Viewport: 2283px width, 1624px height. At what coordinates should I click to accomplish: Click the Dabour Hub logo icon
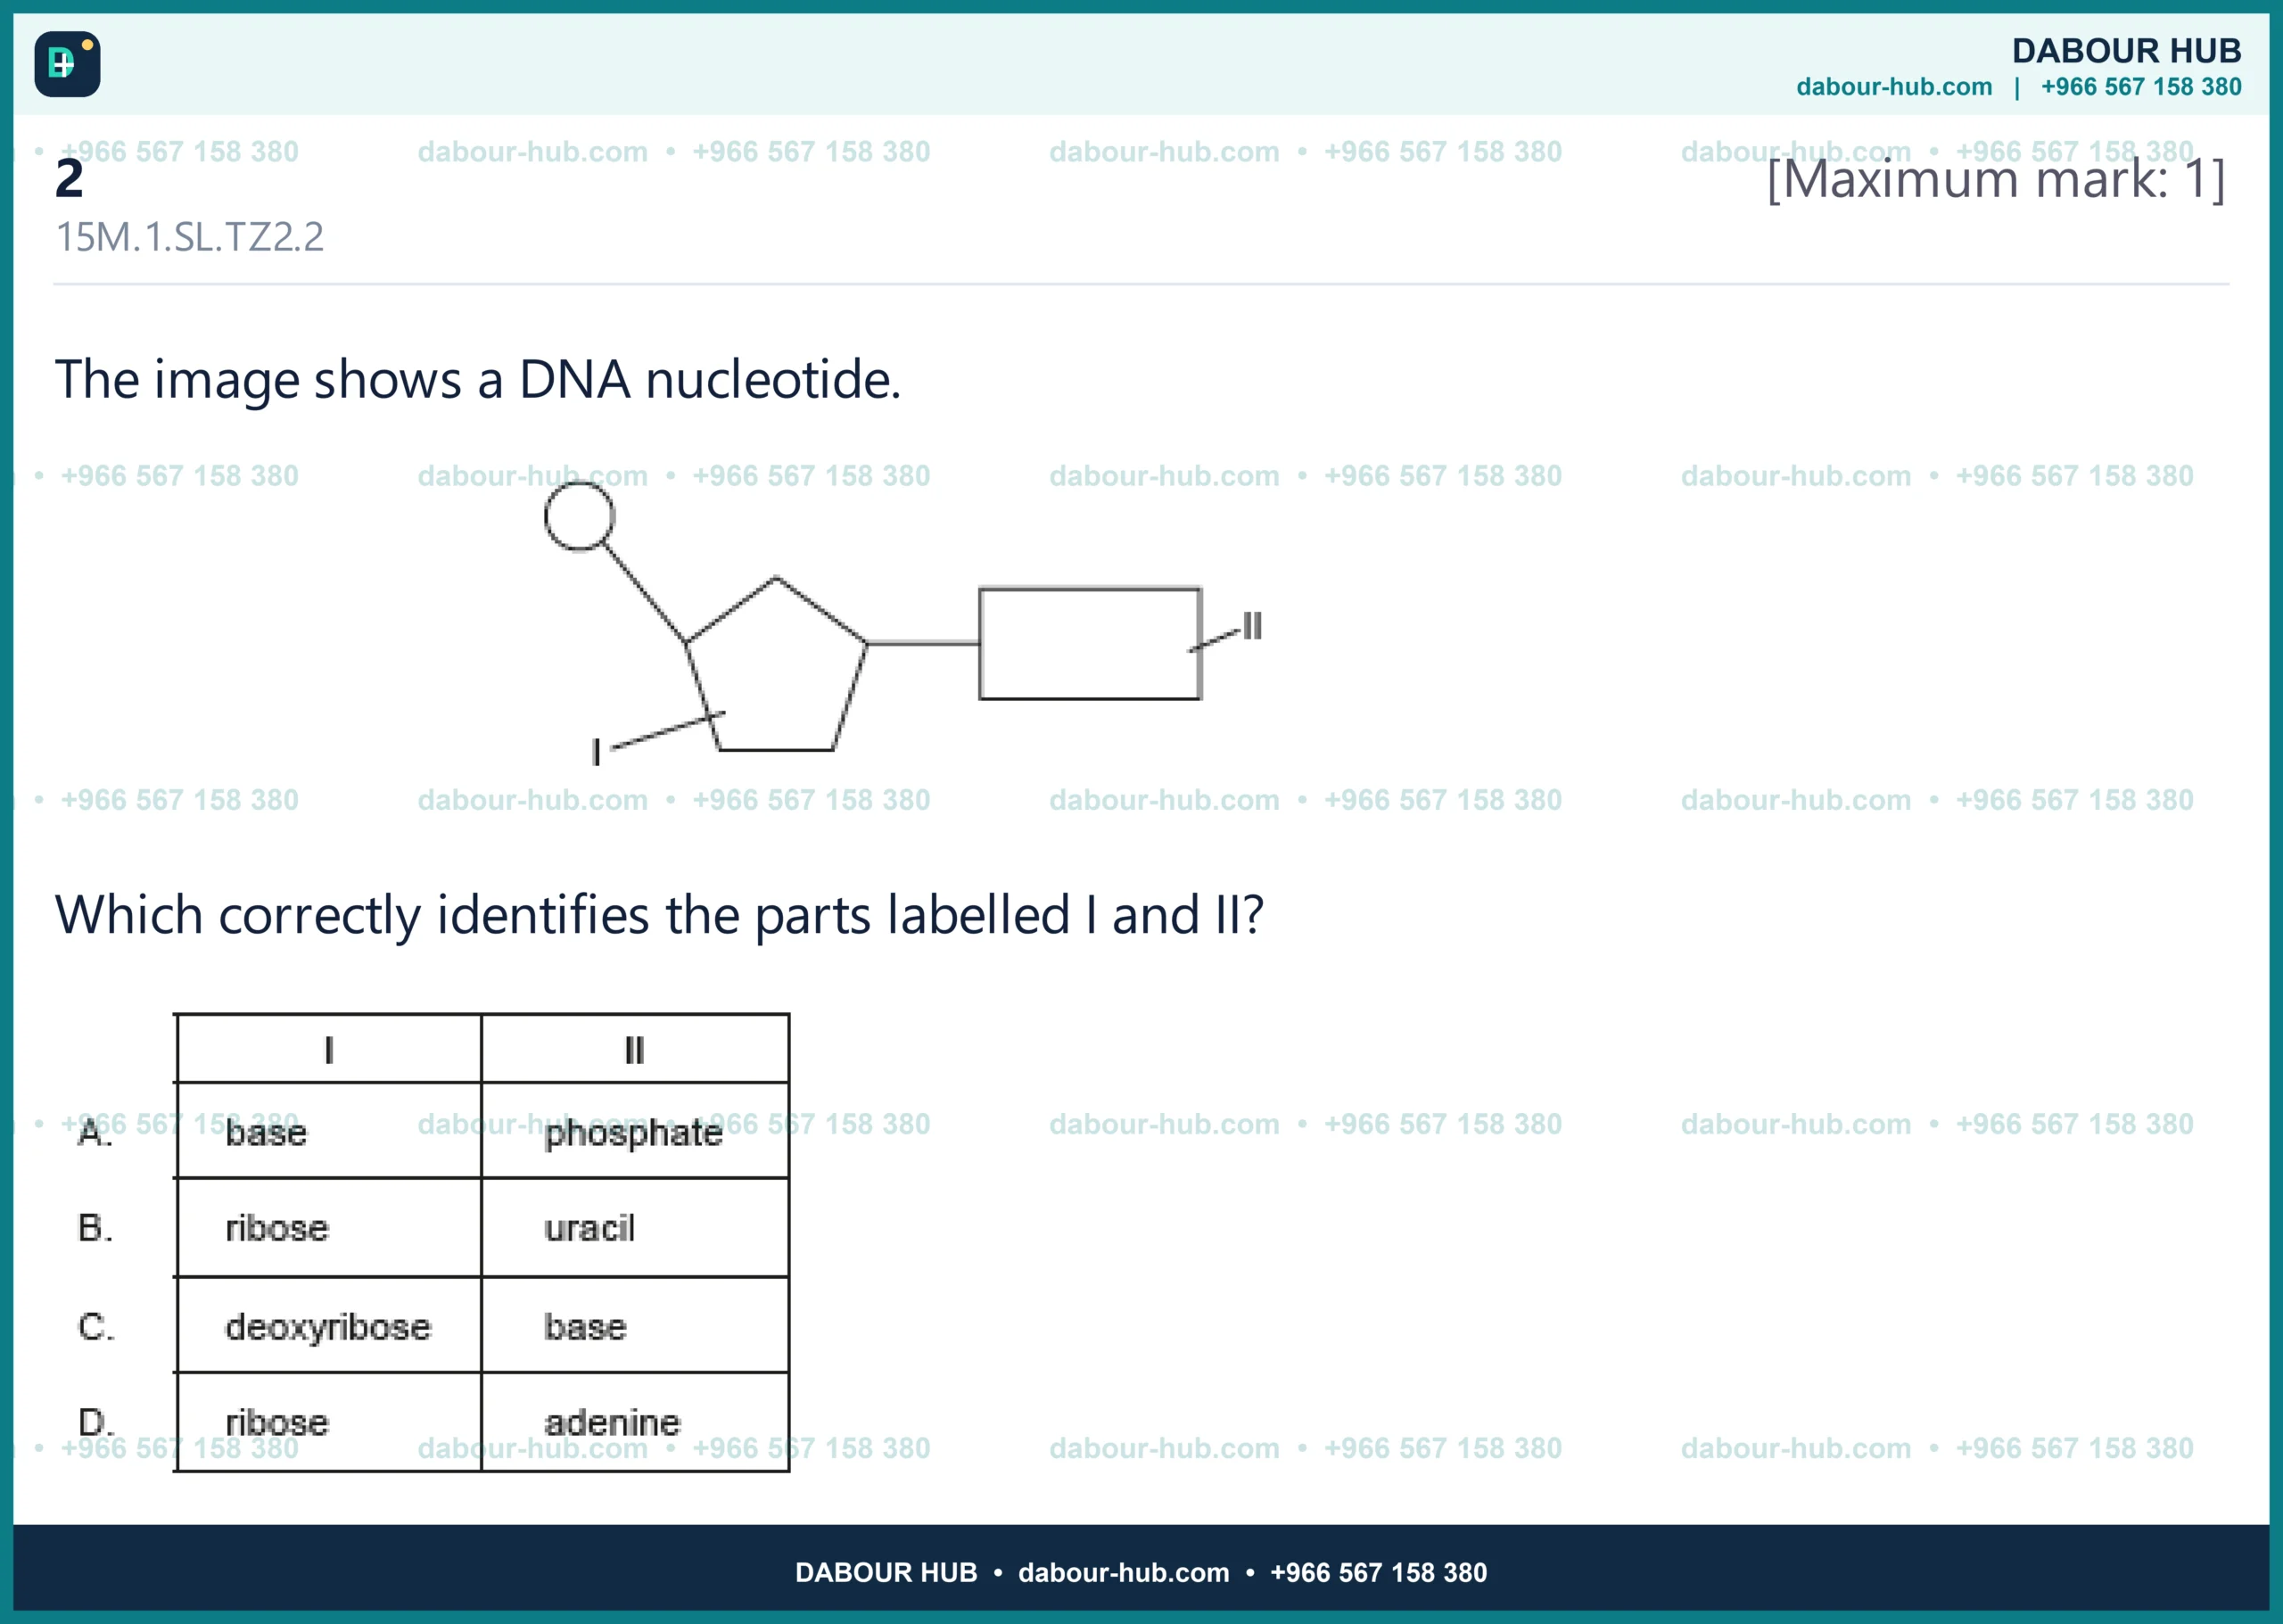pyautogui.click(x=67, y=64)
